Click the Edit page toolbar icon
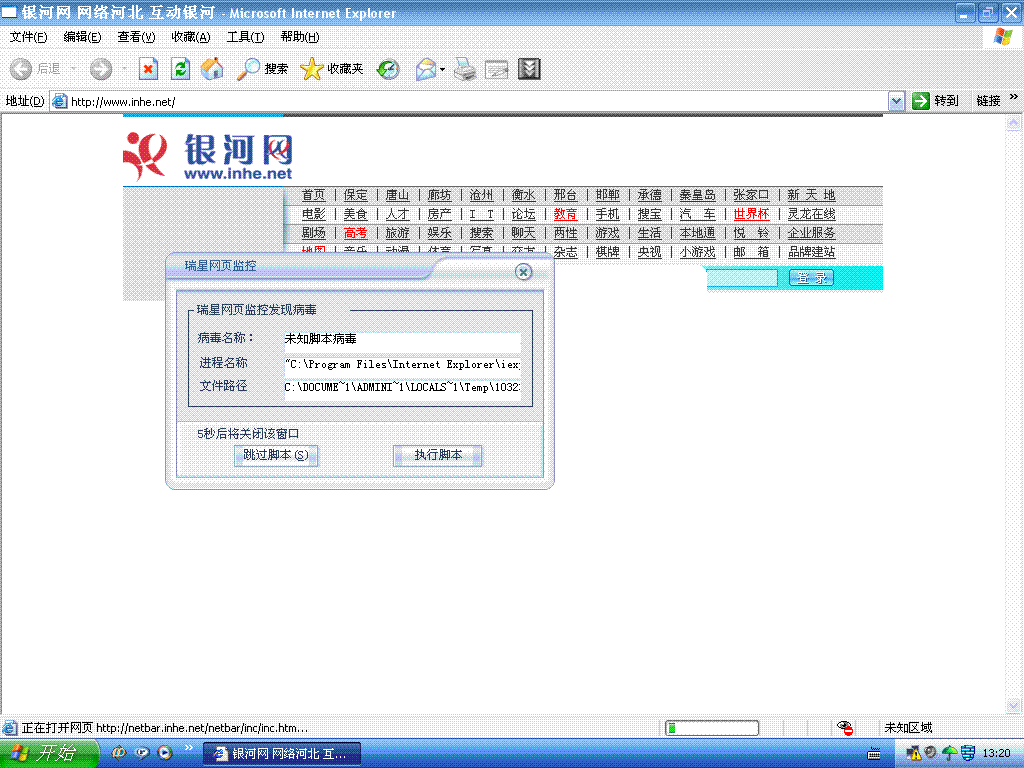Screen dimensions: 1024x768 pyautogui.click(x=496, y=69)
